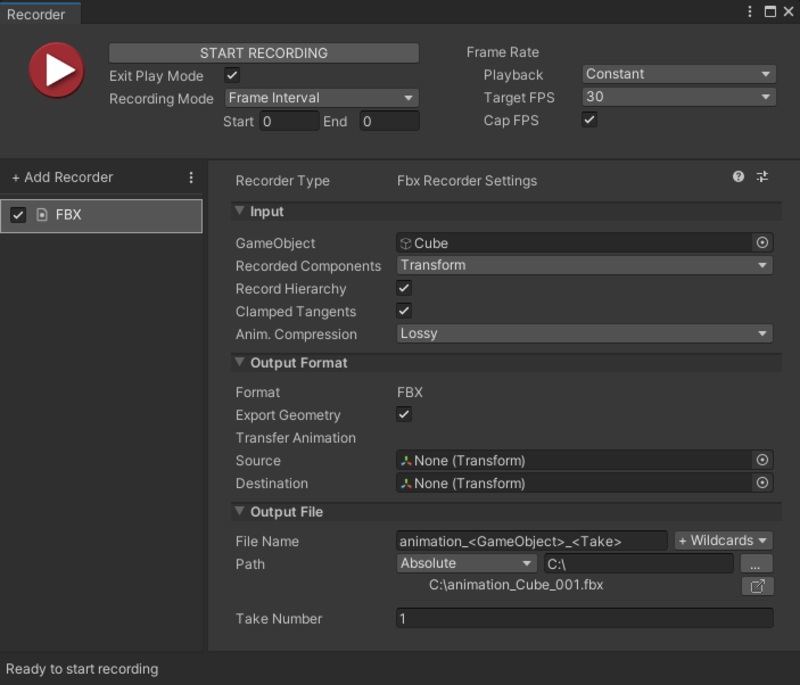The height and width of the screenshot is (685, 800).
Task: Toggle the Export Geometry checkbox
Action: (404, 415)
